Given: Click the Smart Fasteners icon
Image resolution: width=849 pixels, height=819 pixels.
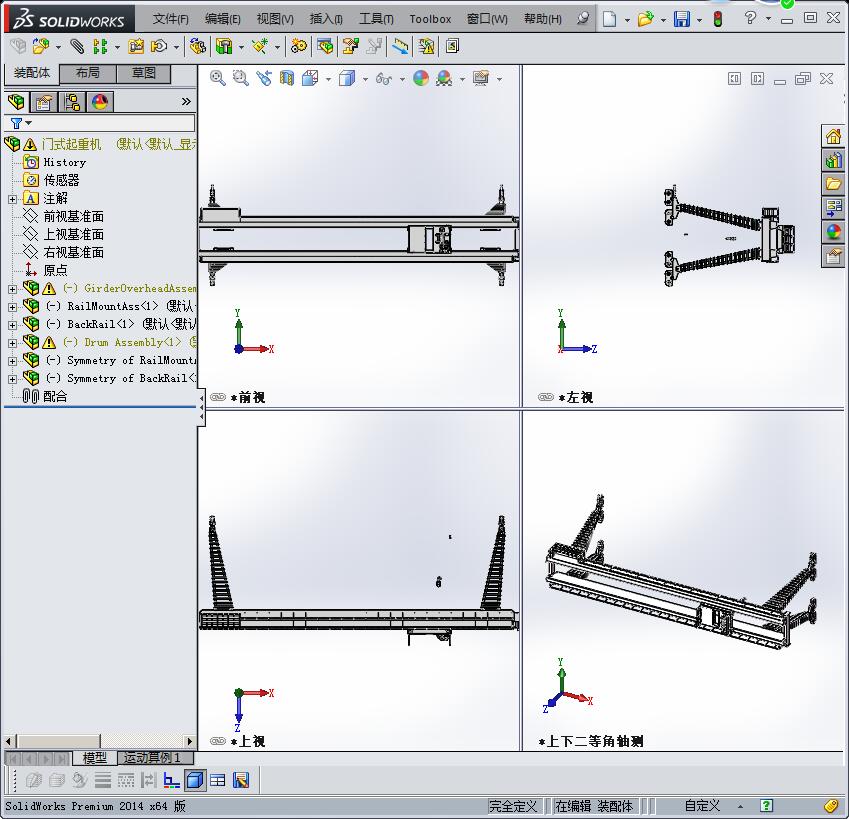Looking at the screenshot, I should pos(135,47).
